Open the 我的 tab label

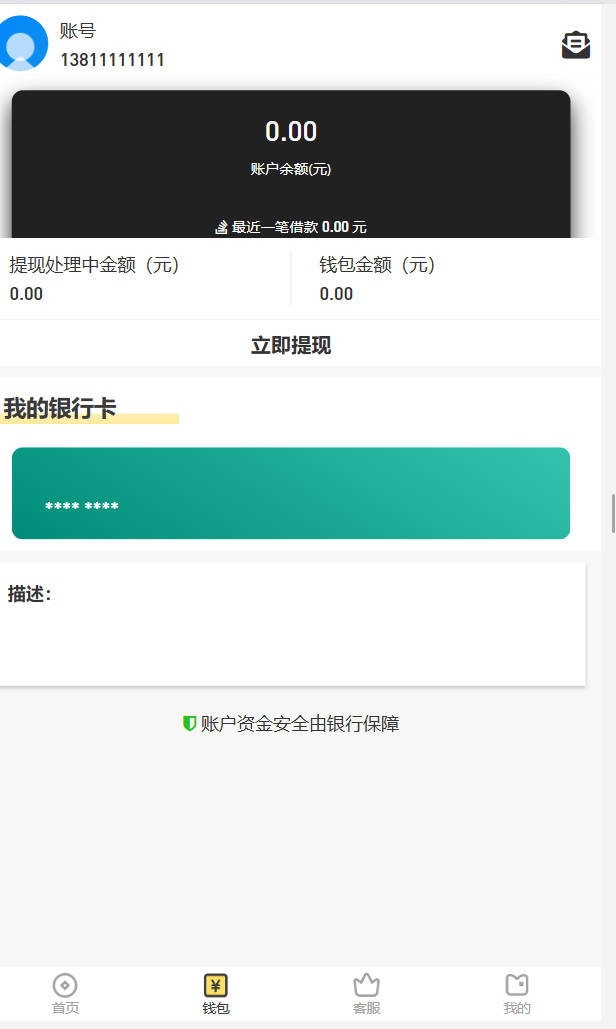(517, 1008)
